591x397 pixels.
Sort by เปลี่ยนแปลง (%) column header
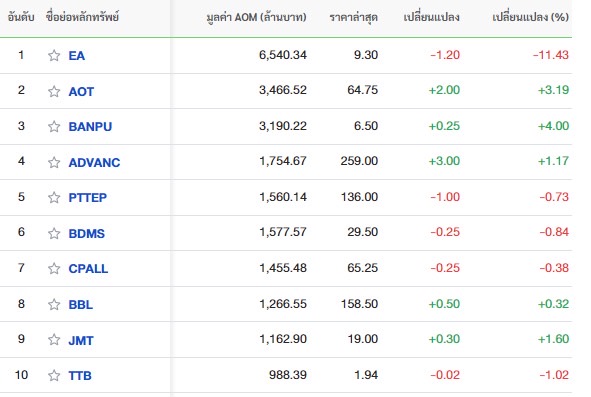pyautogui.click(x=530, y=17)
